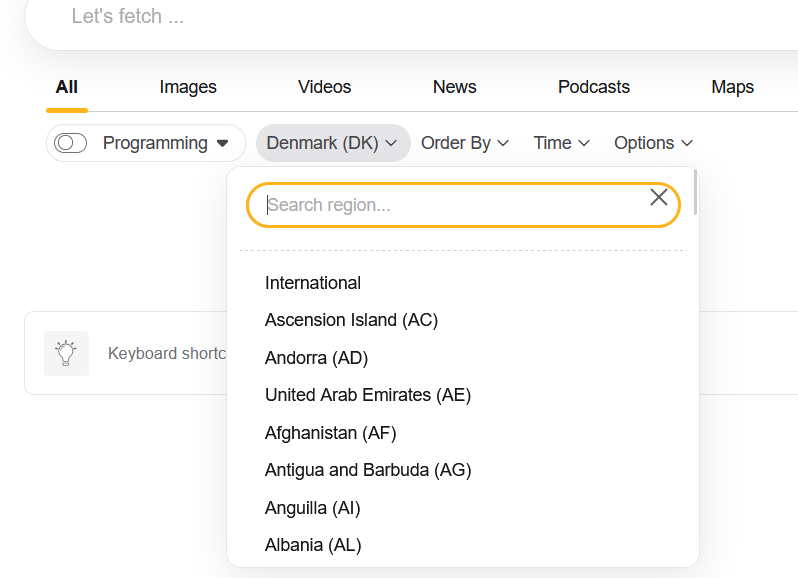Select Anguilla (AI) region
This screenshot has width=798, height=578.
tap(312, 508)
